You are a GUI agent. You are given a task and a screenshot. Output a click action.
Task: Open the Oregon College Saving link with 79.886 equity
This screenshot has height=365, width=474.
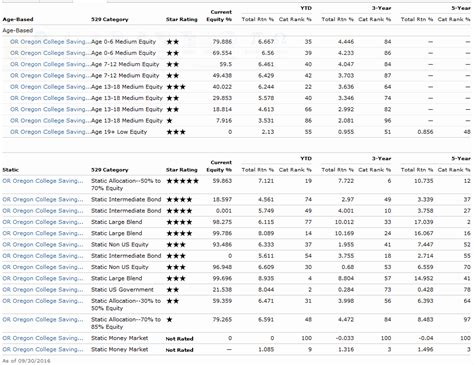tap(50, 42)
